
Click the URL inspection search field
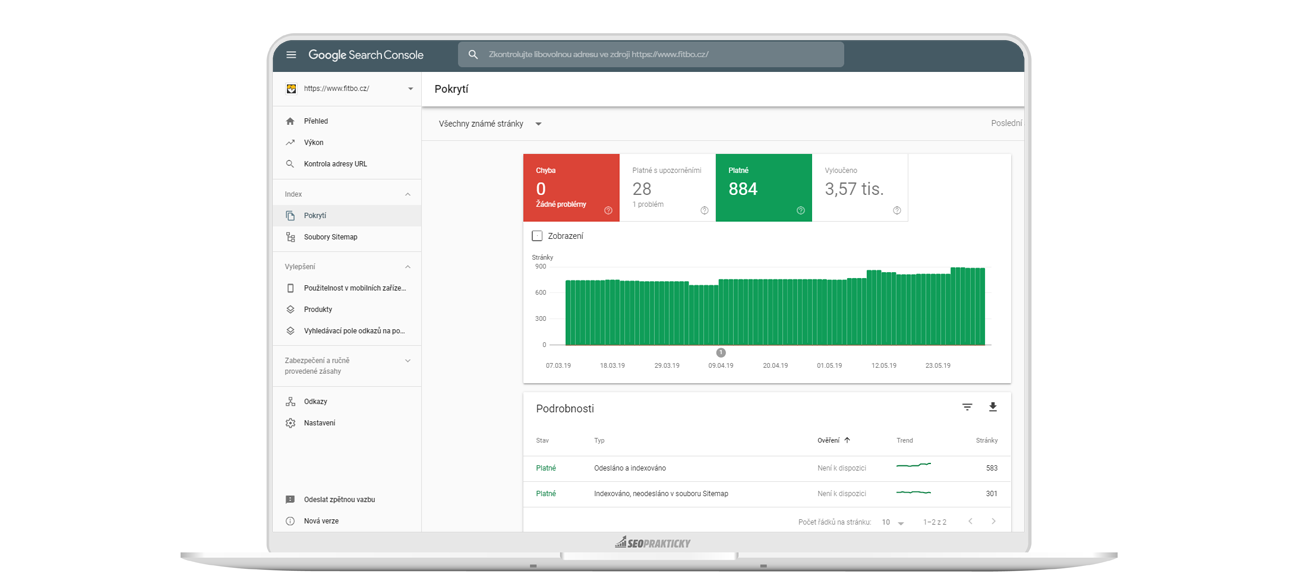pyautogui.click(x=651, y=55)
